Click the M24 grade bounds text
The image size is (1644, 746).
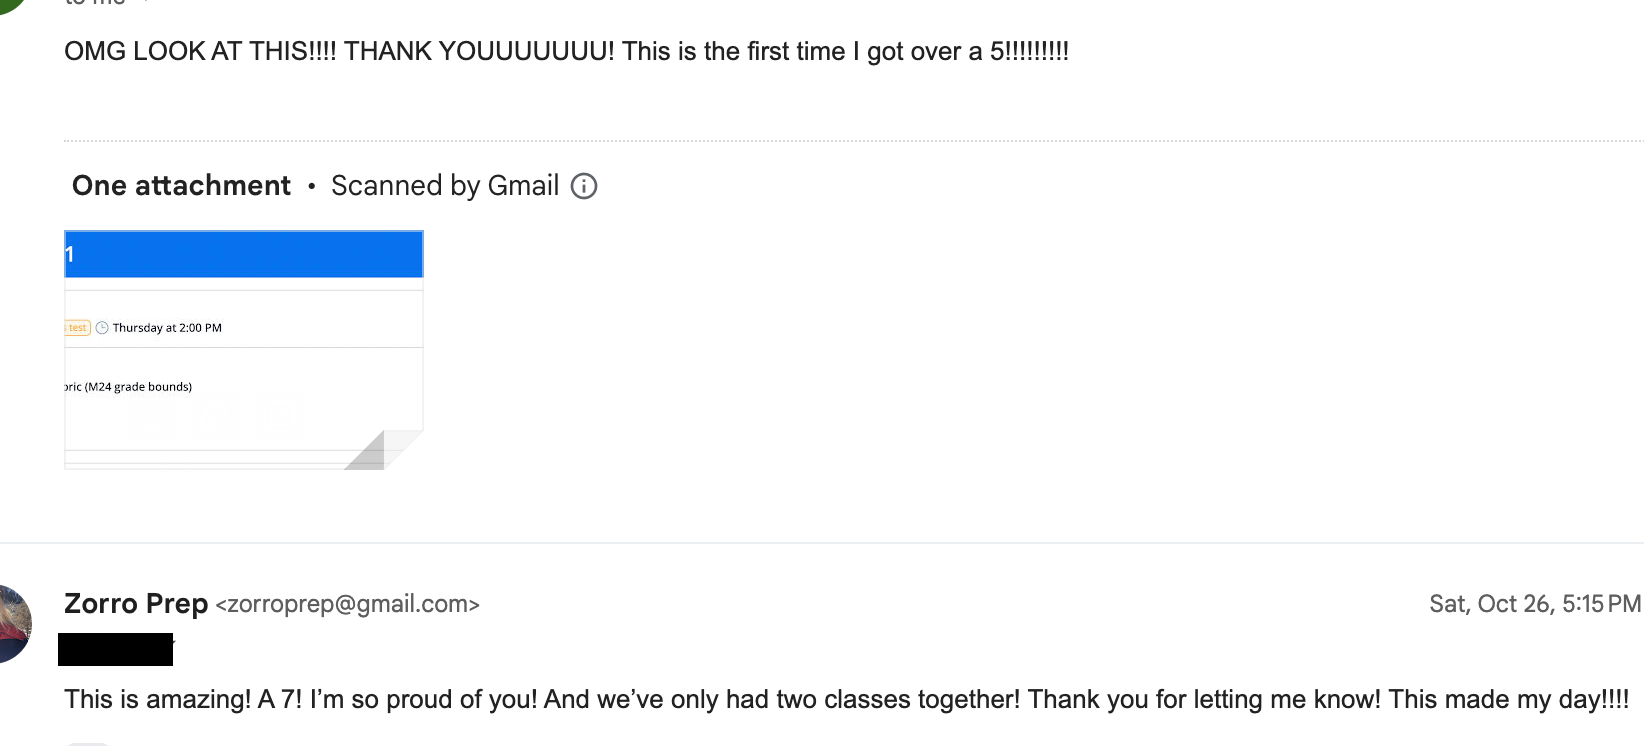tap(138, 387)
